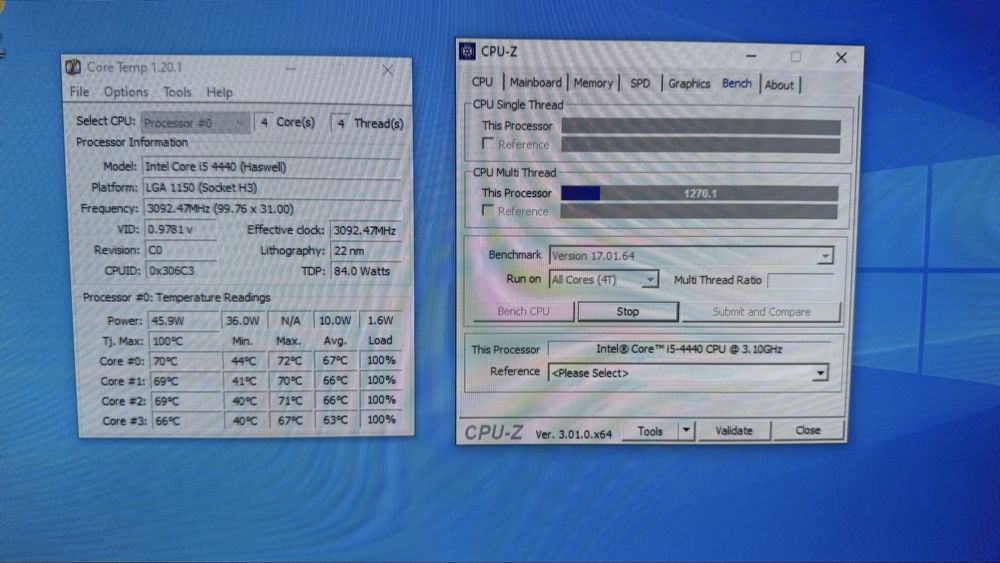Screen dimensions: 1000x563
Task: Click the Submit and Compare button
Action: (x=761, y=312)
